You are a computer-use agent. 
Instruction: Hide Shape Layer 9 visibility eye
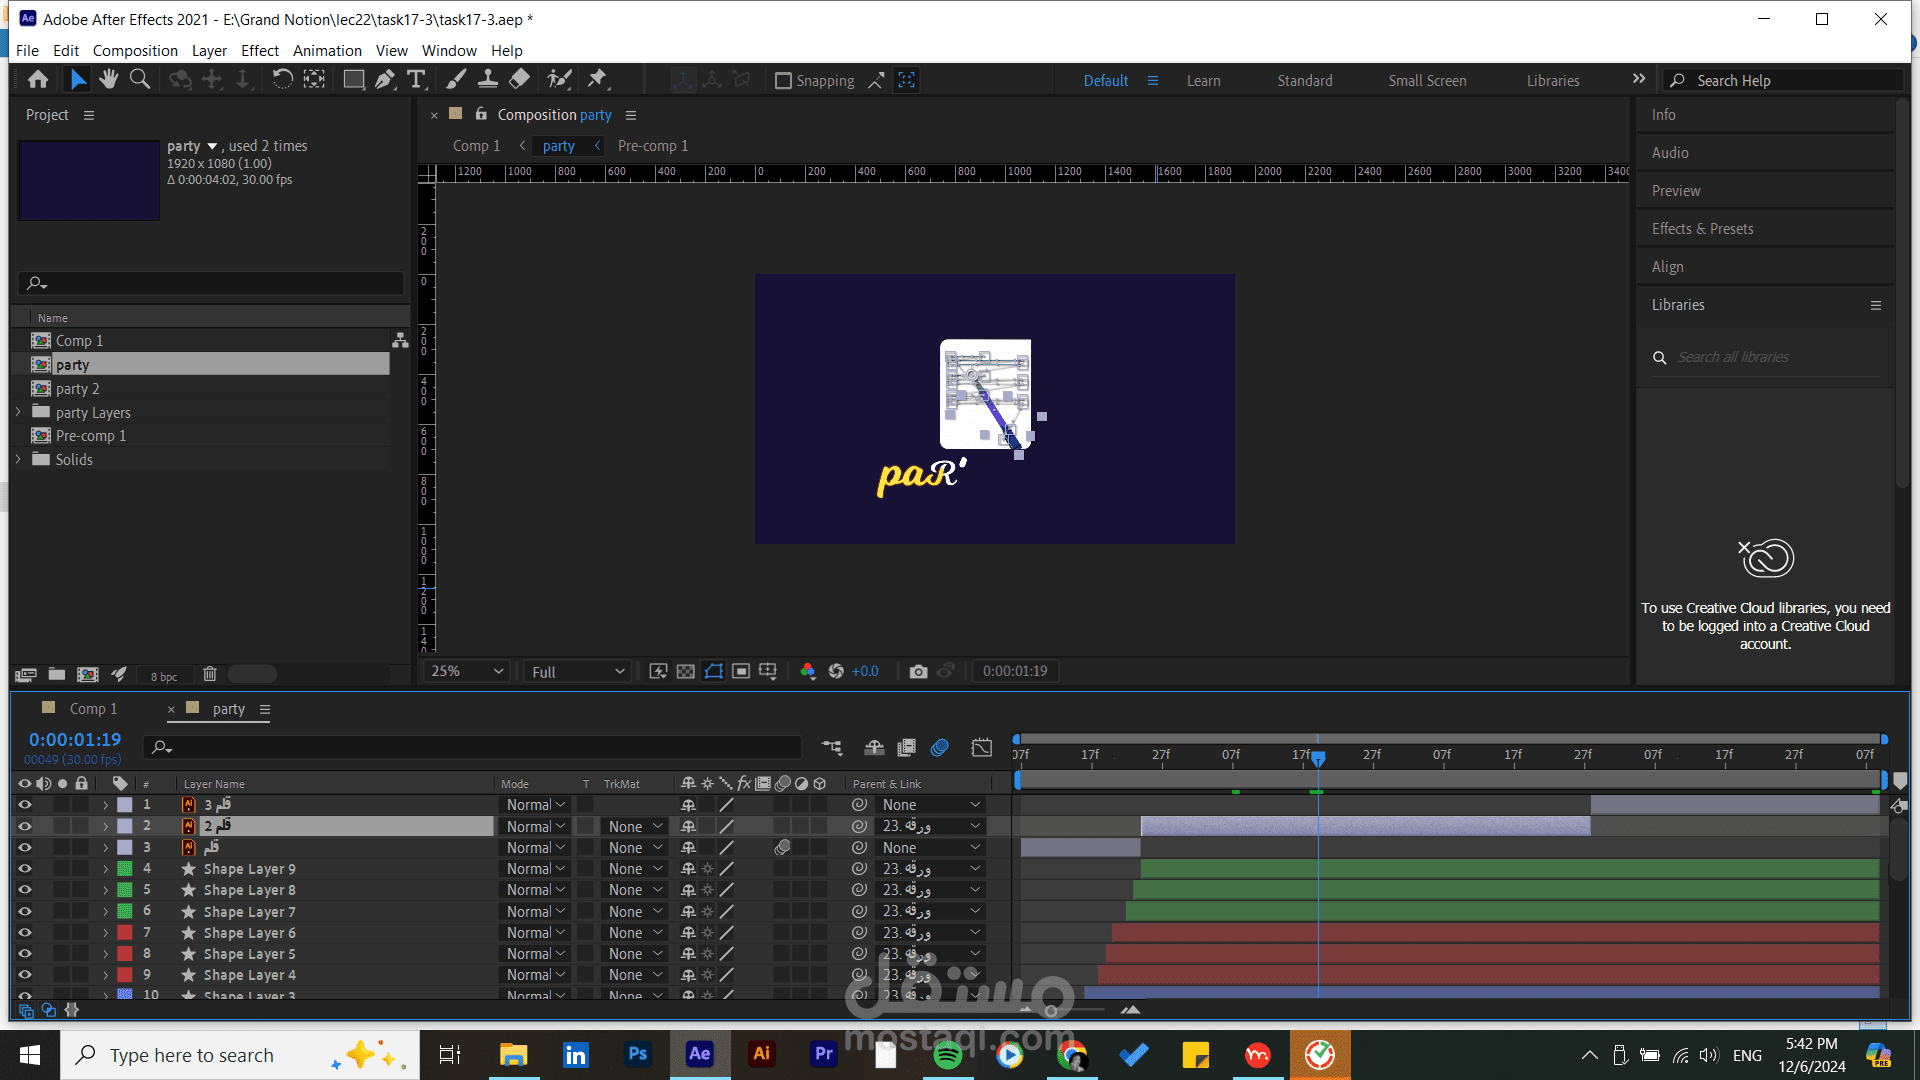pos(25,869)
